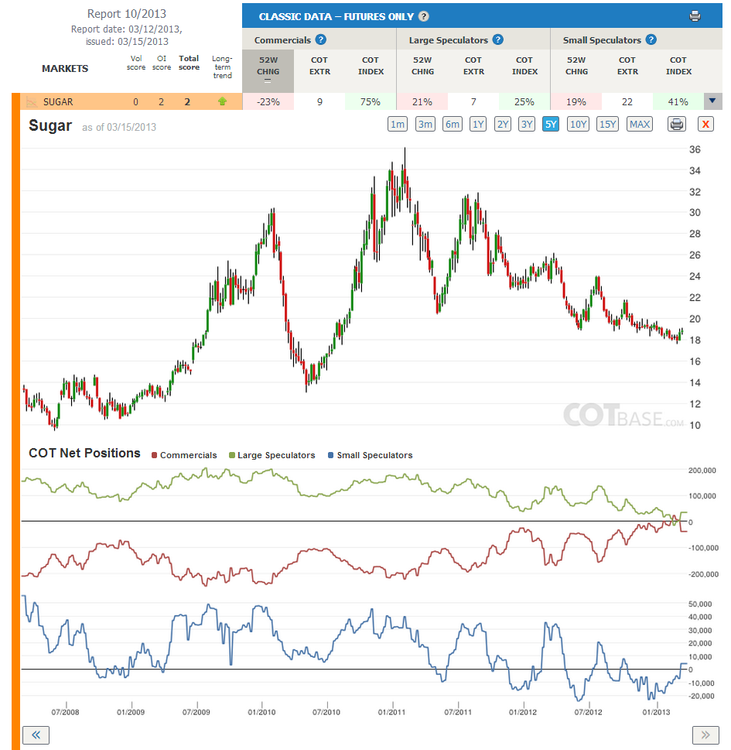Sort by Large Speculators 52W CHNG column
The width and height of the screenshot is (731, 750).
pos(422,66)
